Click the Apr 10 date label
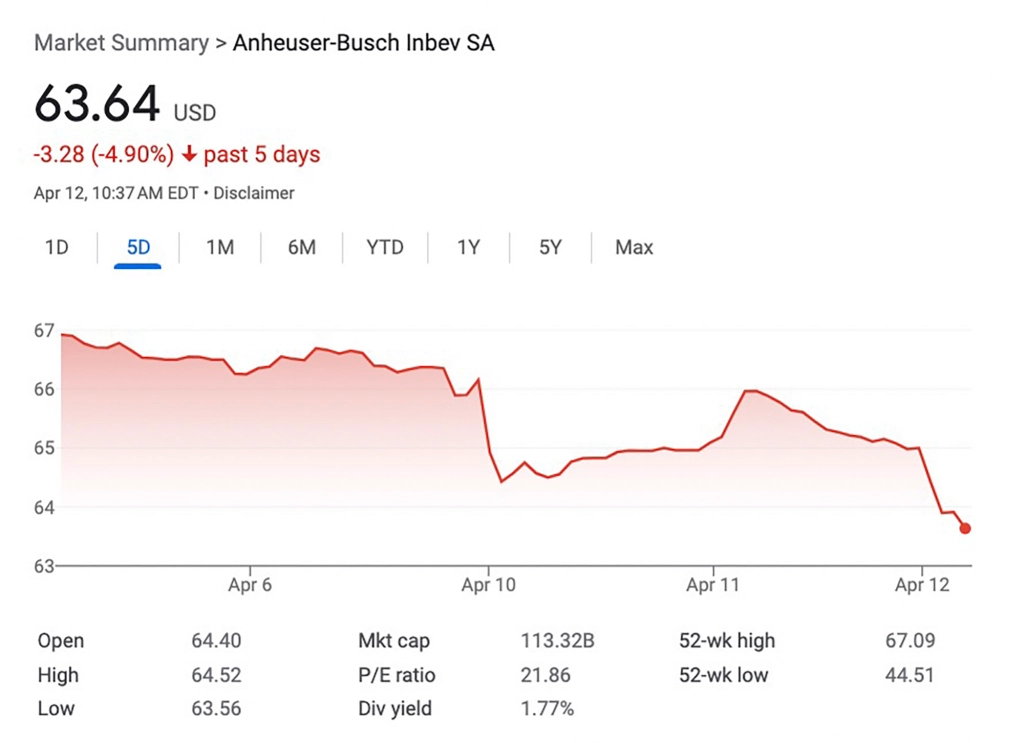Screen dimensions: 1024x743 (488, 585)
